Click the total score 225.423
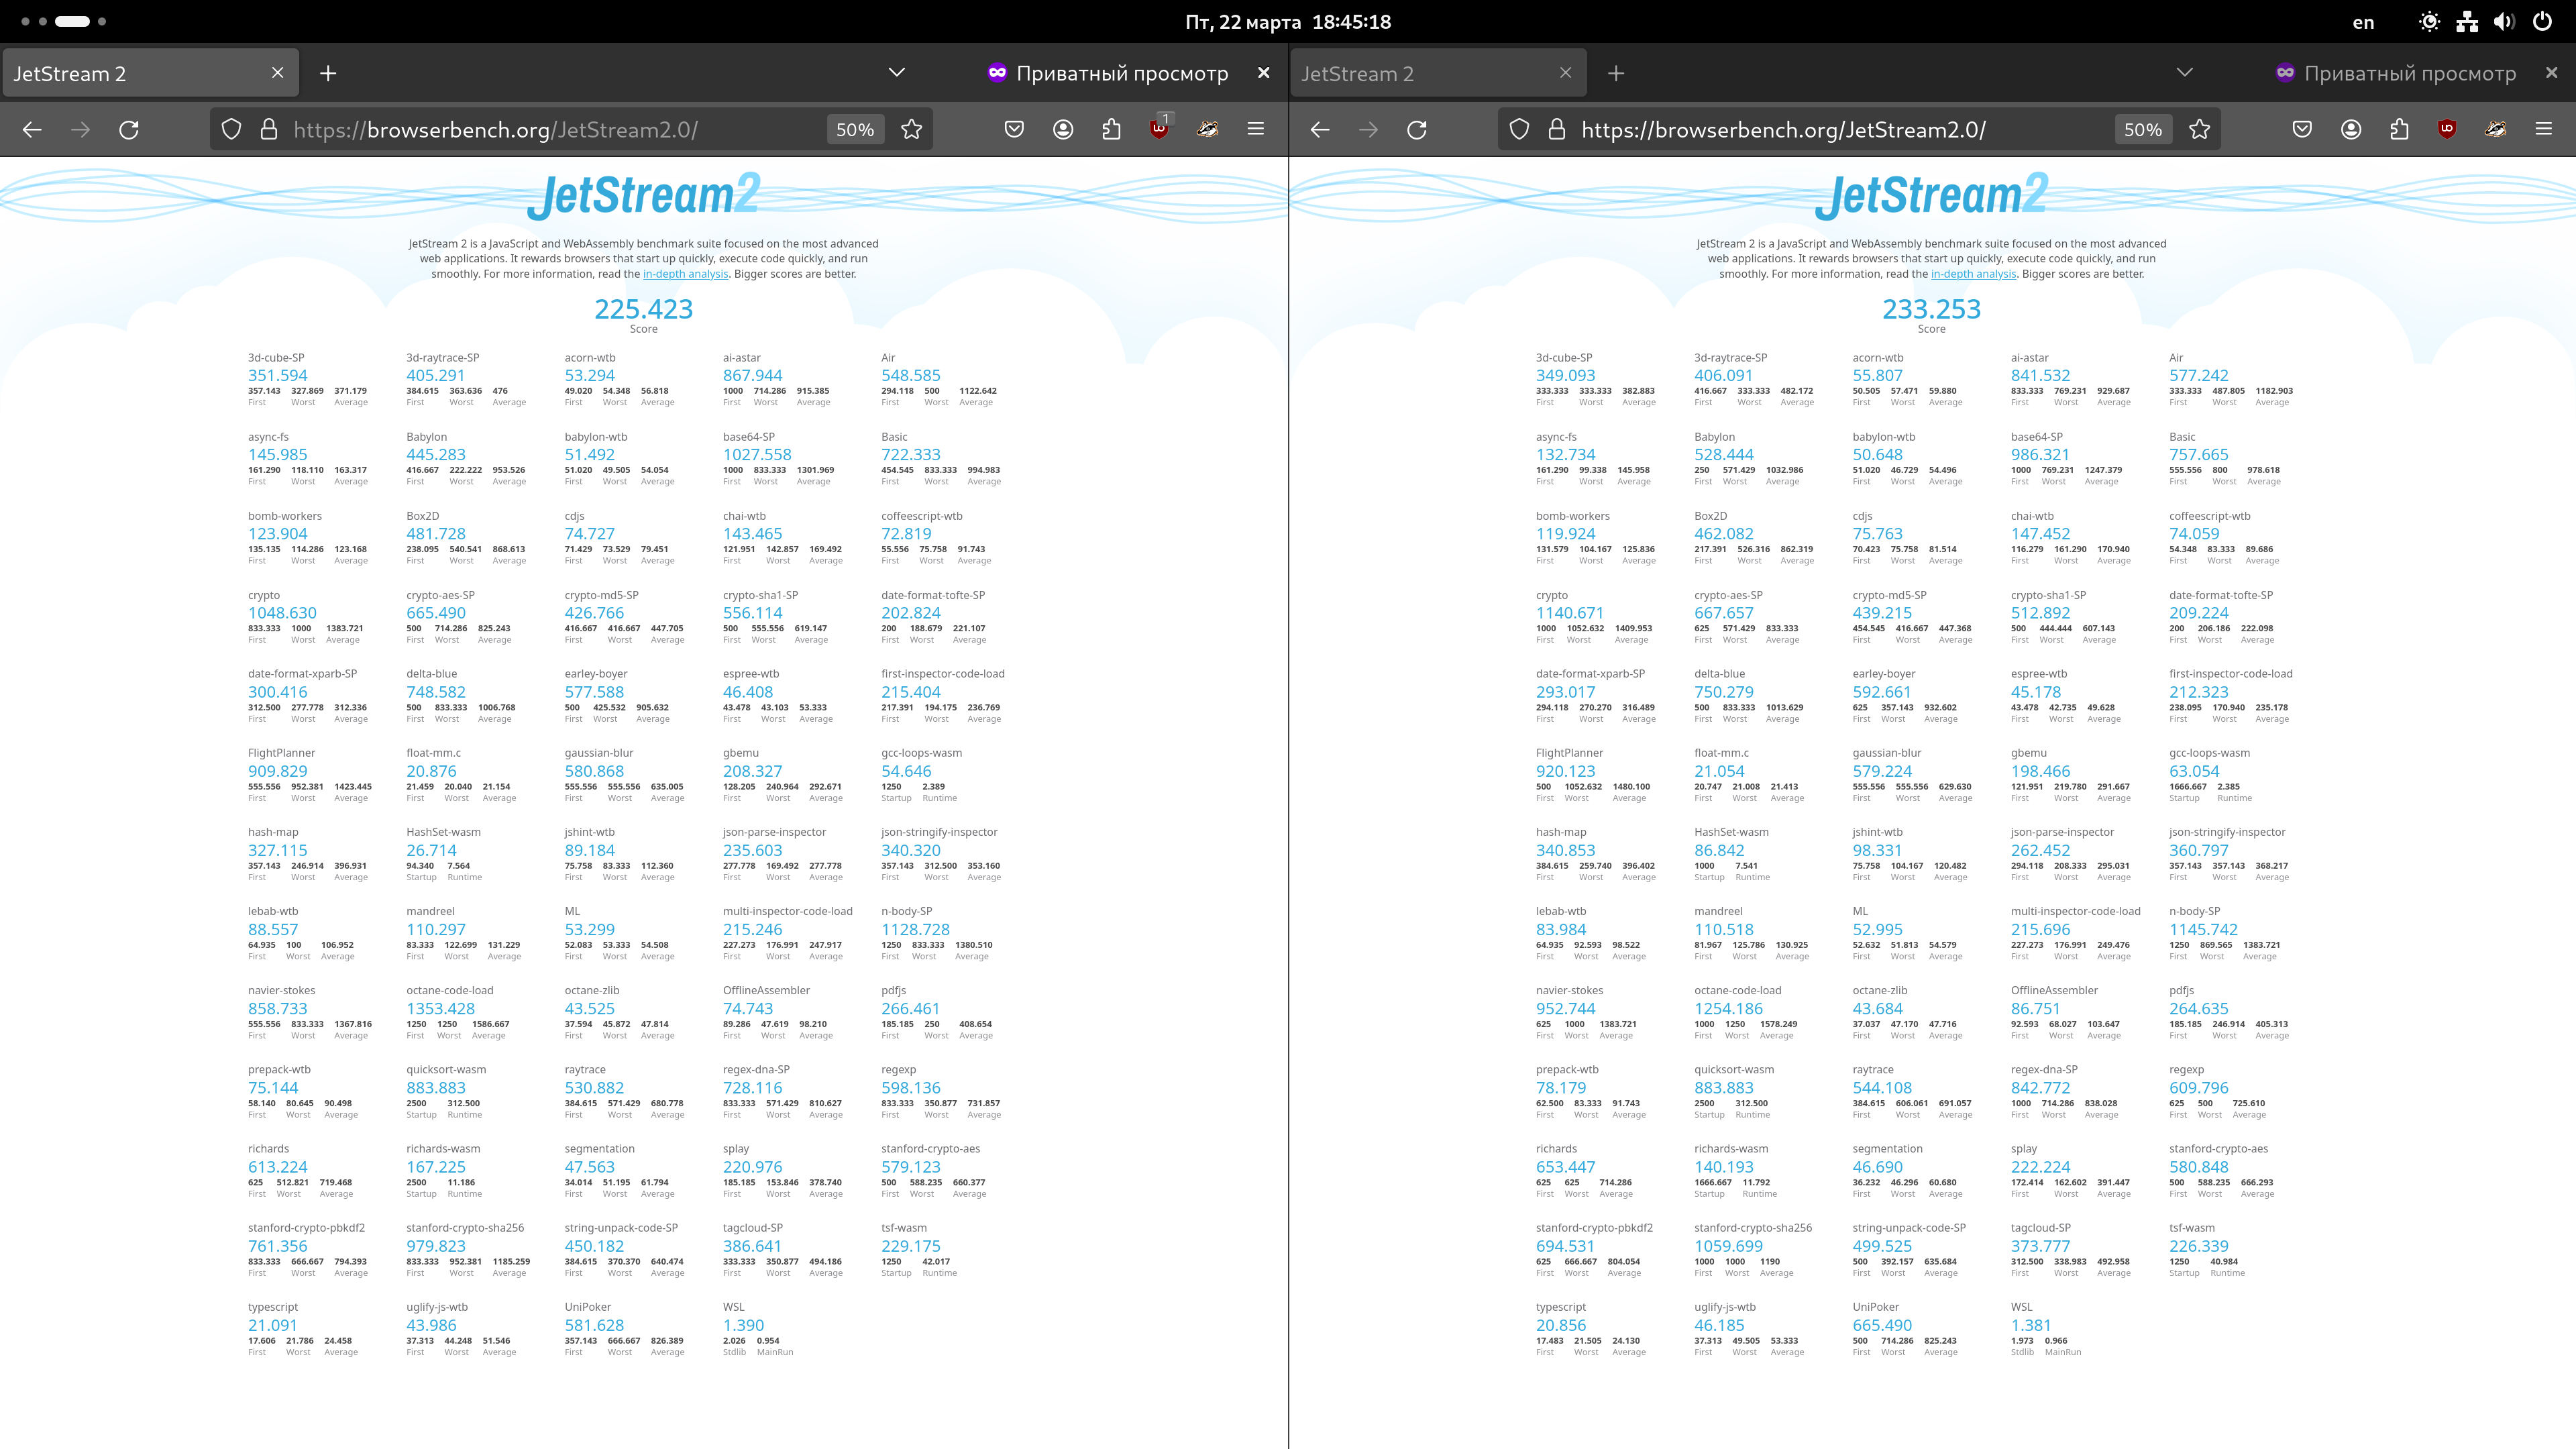2576x1449 pixels. [643, 309]
